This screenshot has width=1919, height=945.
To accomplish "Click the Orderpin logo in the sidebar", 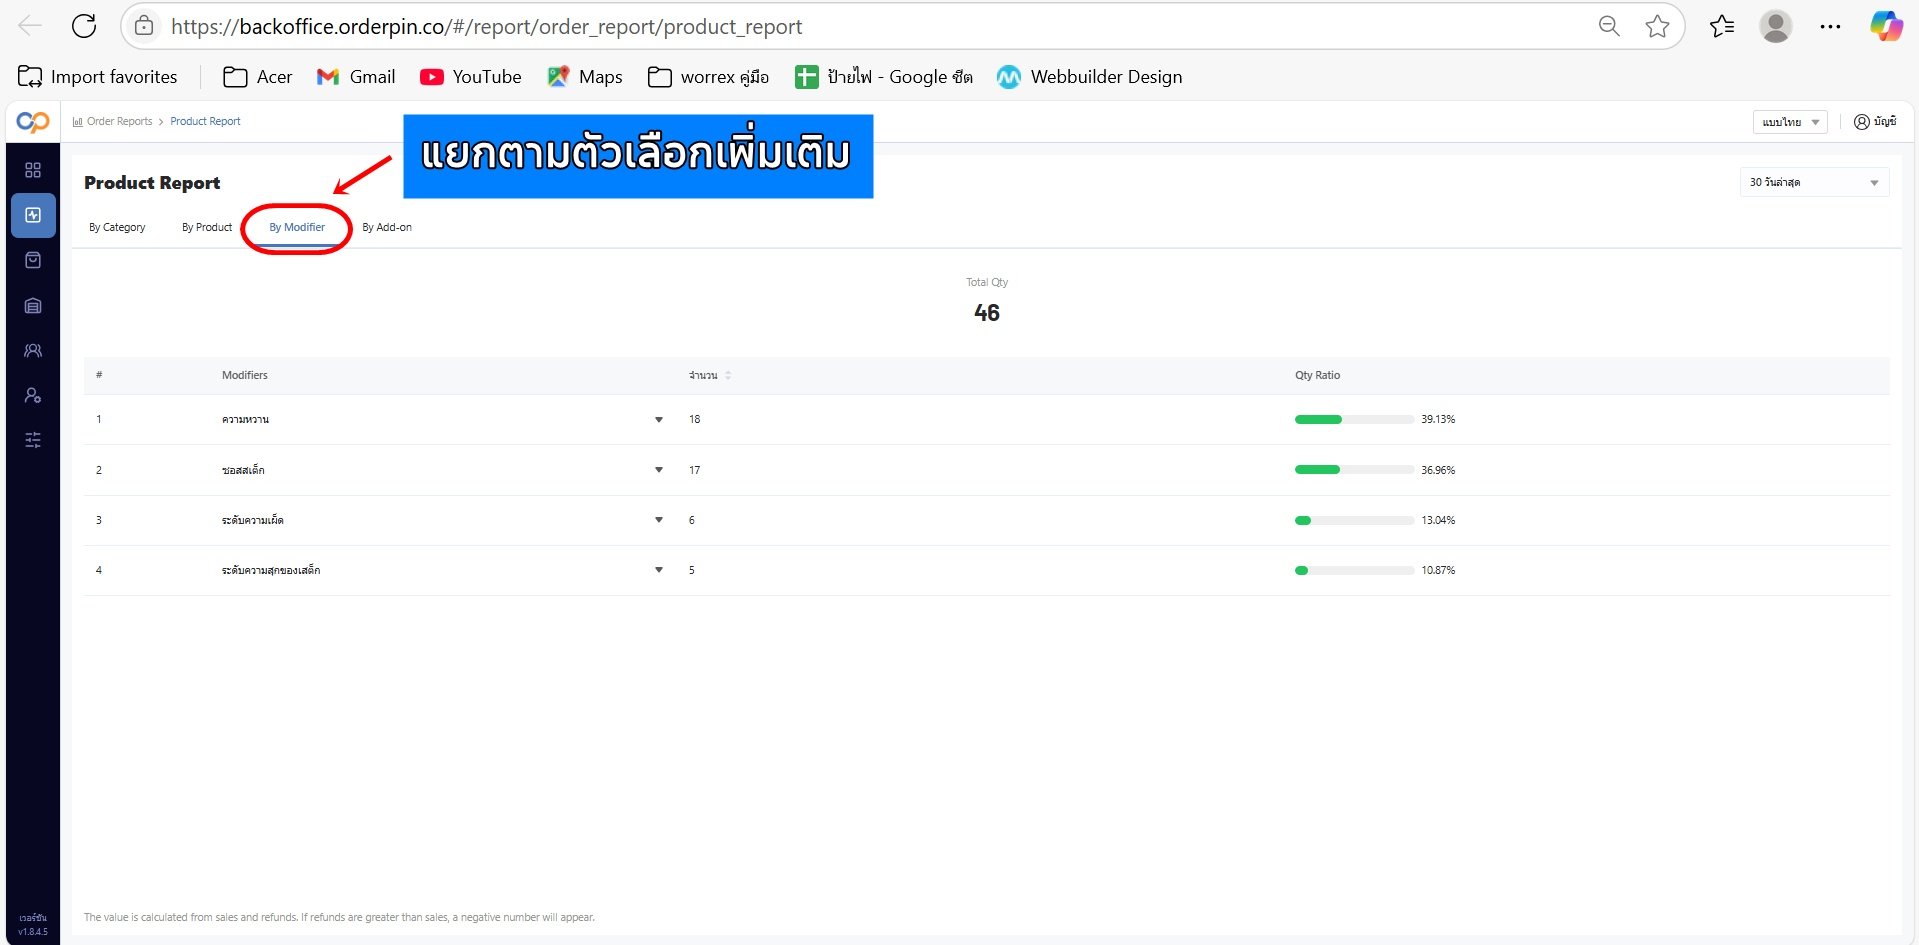I will tap(33, 122).
